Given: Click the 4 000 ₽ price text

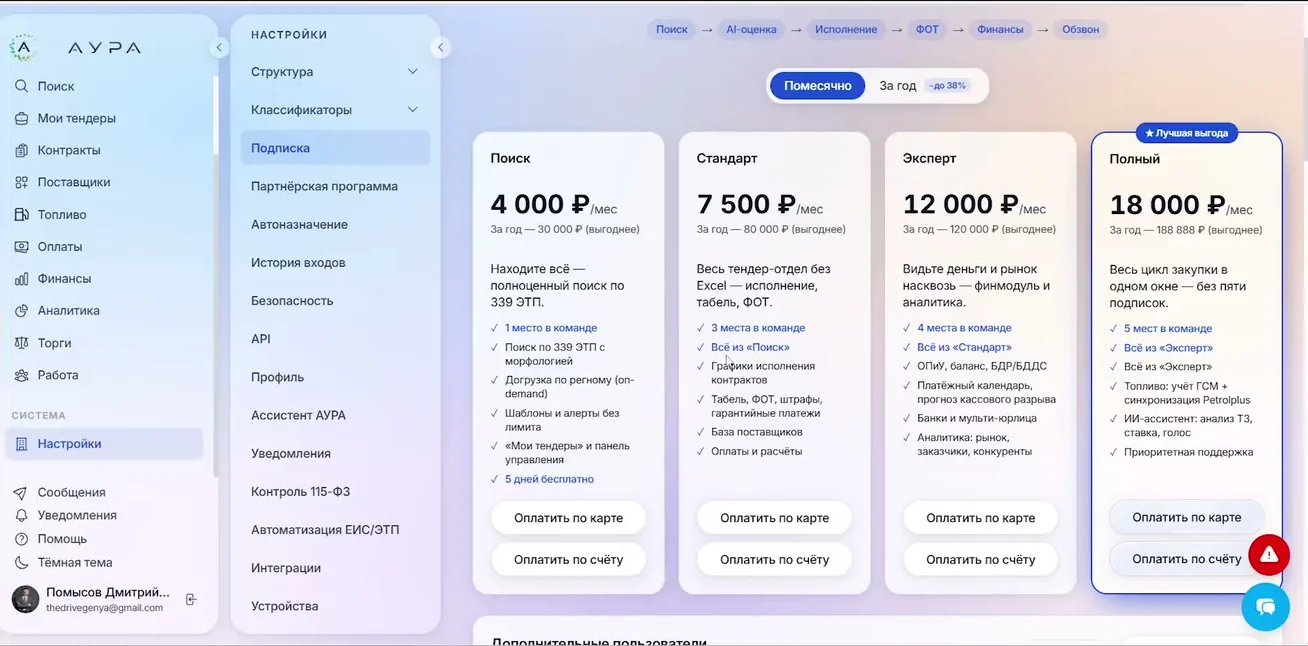Looking at the screenshot, I should (540, 204).
